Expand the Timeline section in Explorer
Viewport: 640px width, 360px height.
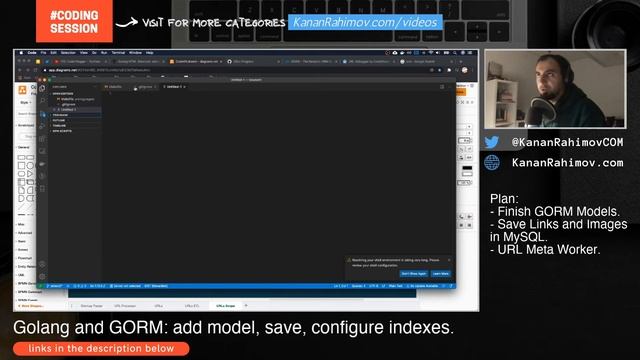click(76, 126)
